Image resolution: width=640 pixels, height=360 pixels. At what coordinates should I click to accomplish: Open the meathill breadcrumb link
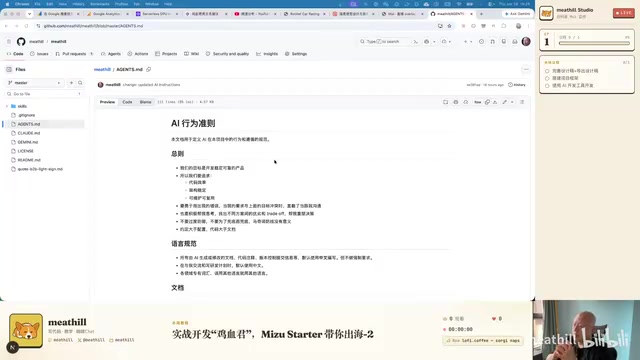tap(102, 69)
